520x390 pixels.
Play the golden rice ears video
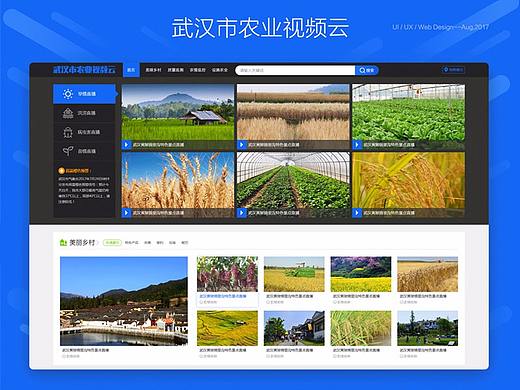357,213
